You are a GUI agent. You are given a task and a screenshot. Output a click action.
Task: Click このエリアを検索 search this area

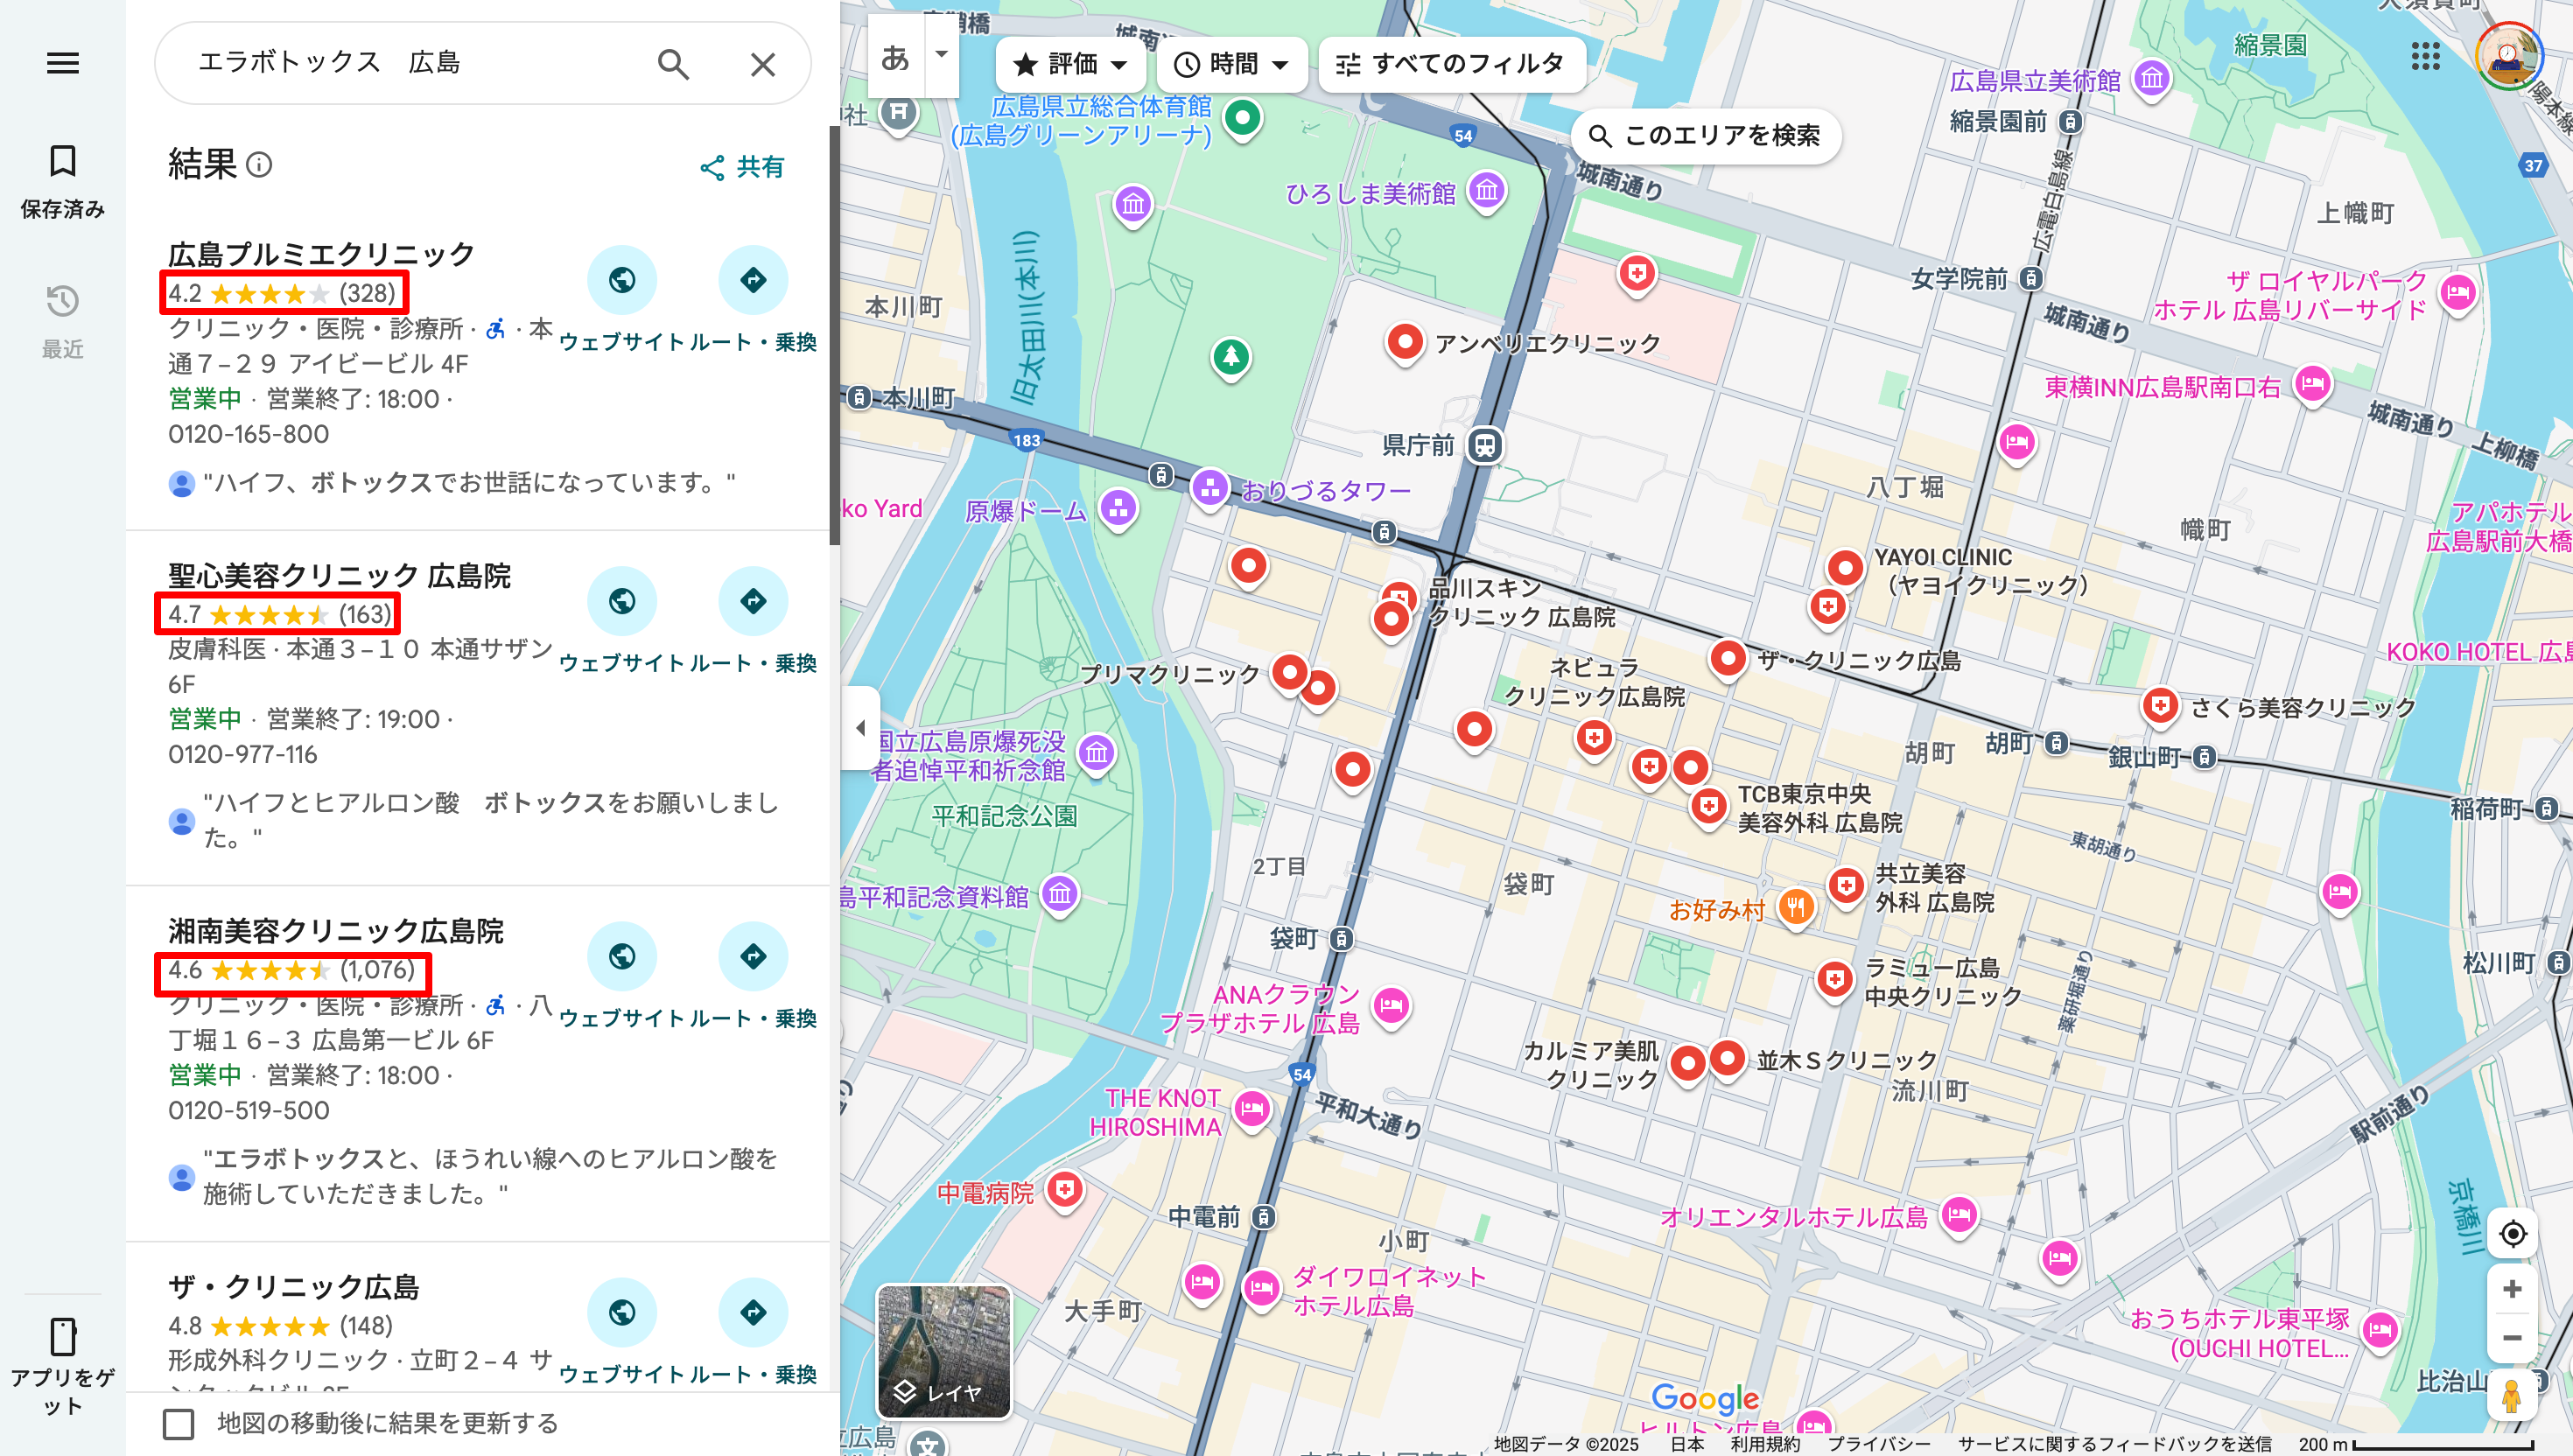tap(1705, 136)
